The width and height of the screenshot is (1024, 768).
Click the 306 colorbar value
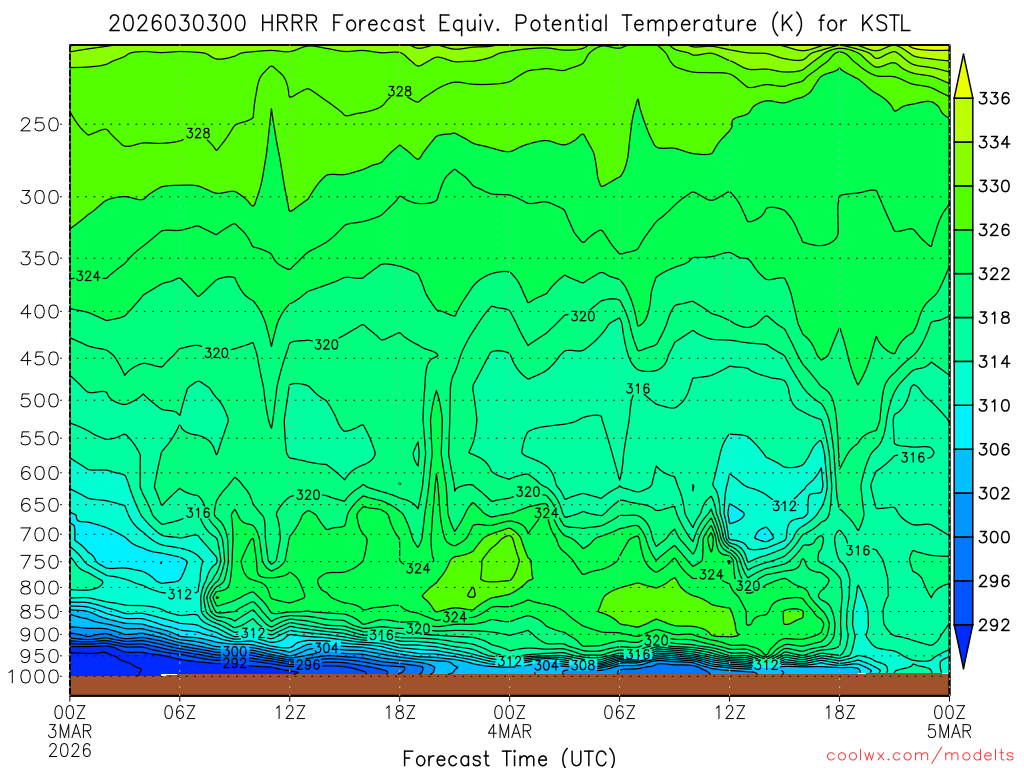[994, 449]
